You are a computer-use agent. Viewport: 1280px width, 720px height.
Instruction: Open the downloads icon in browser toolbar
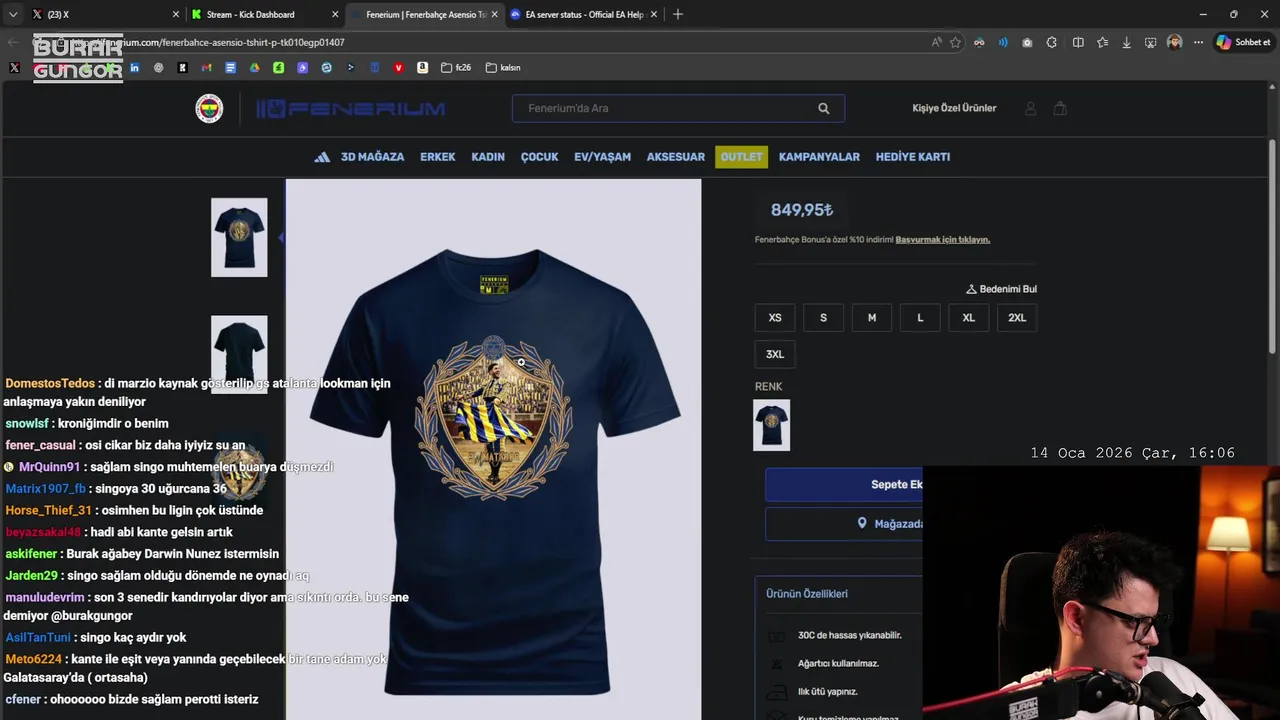coord(1127,42)
